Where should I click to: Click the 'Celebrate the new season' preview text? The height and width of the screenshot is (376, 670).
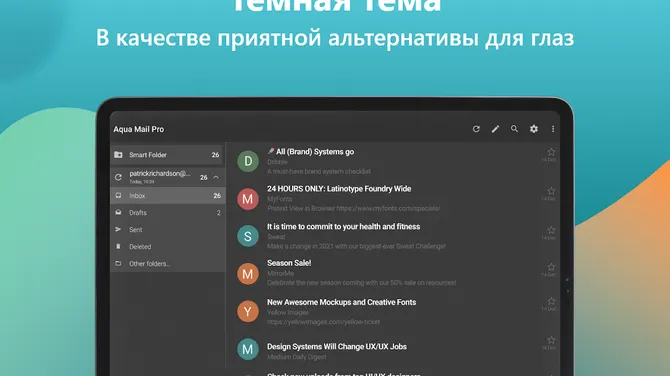coord(361,283)
